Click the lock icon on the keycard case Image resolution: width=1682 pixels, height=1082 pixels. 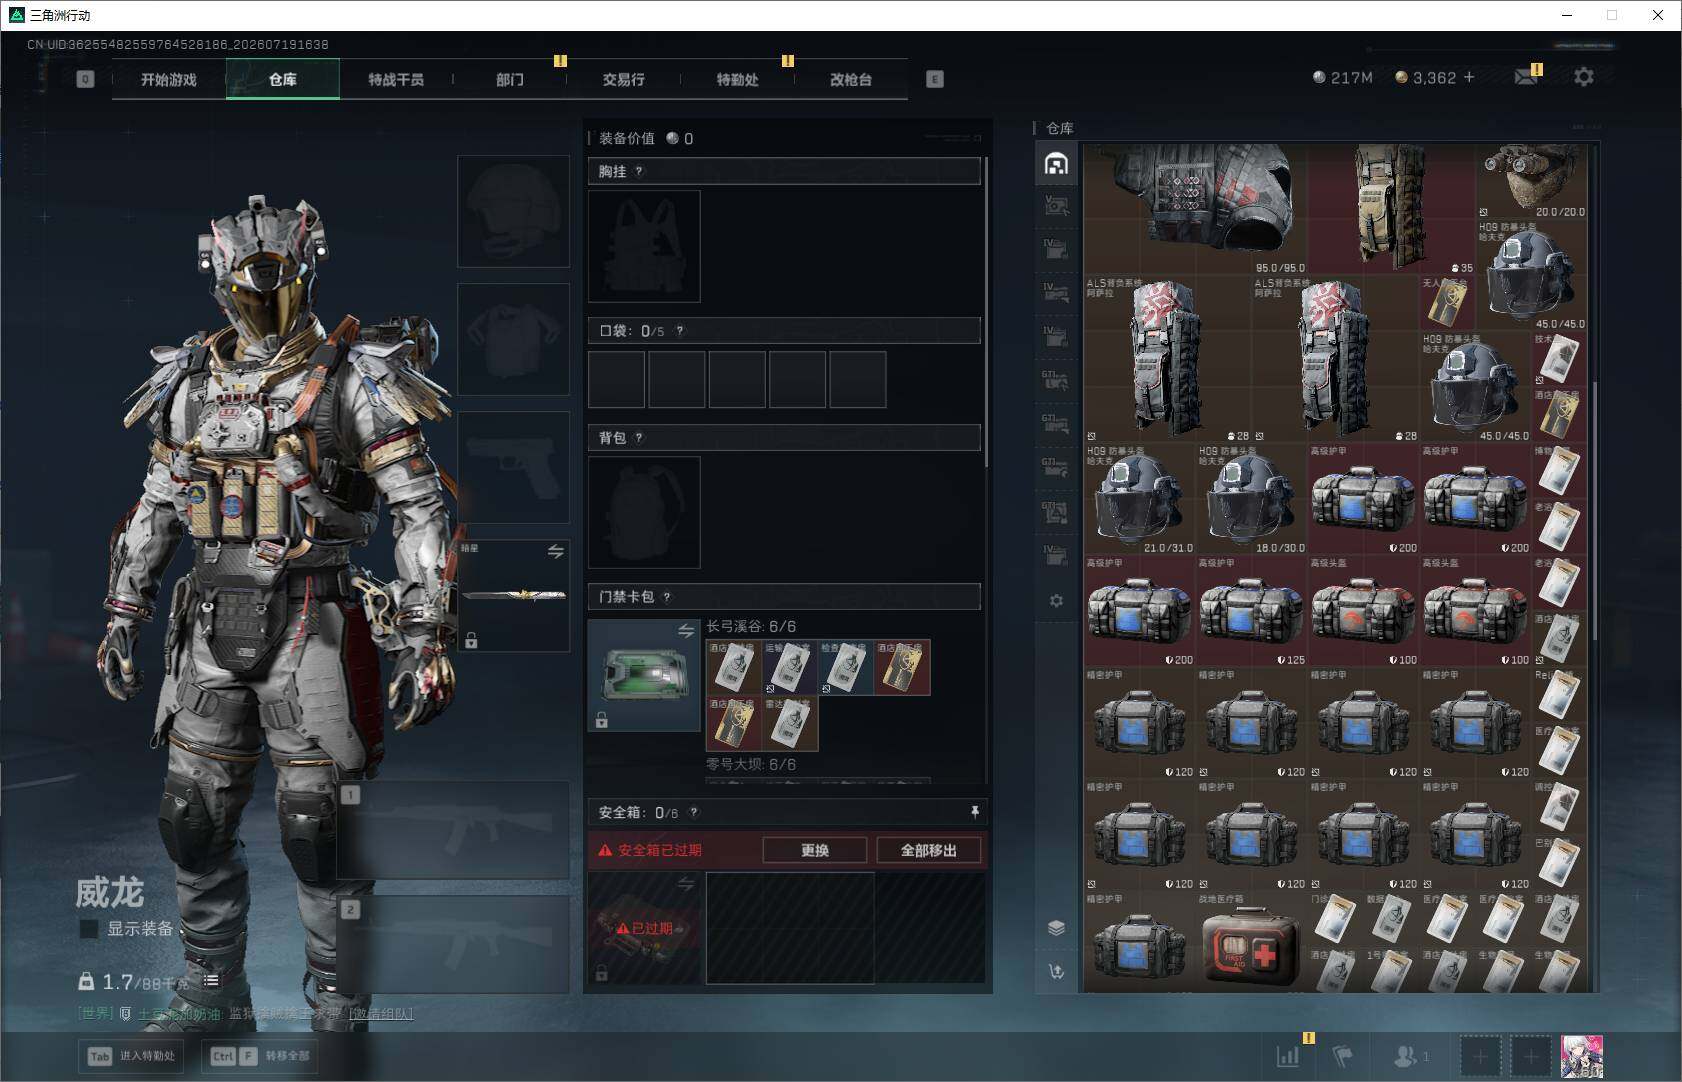601,720
